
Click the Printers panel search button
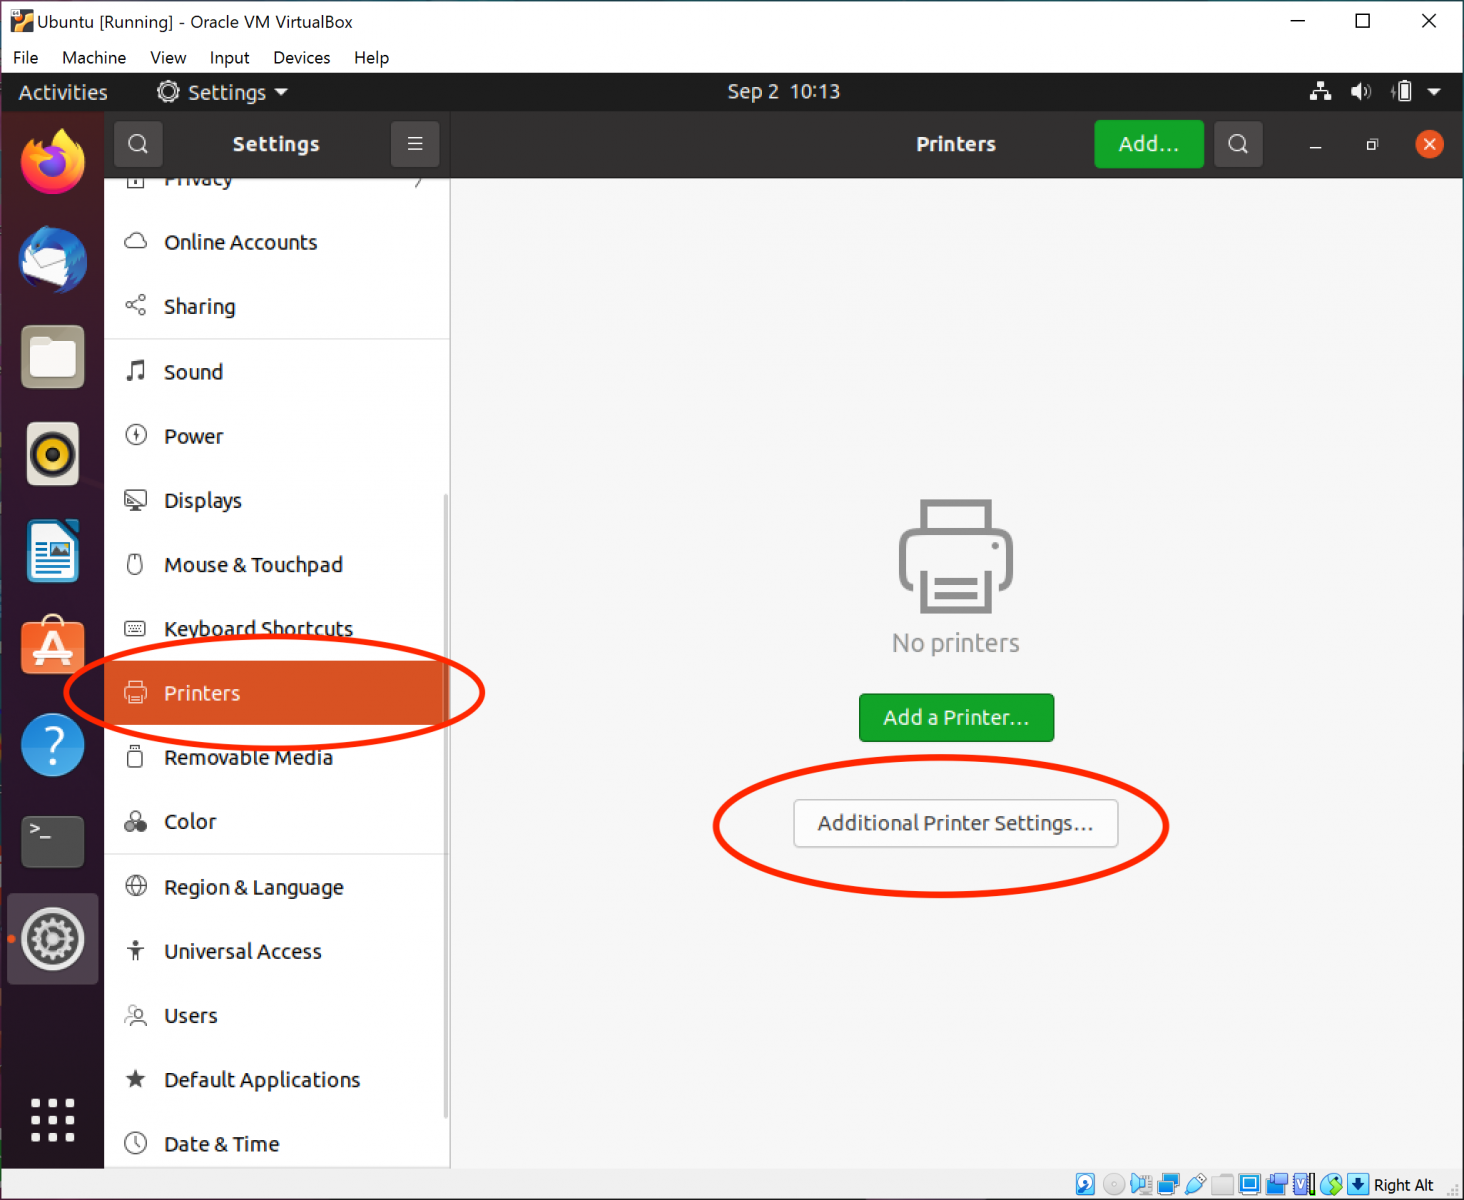(1238, 144)
